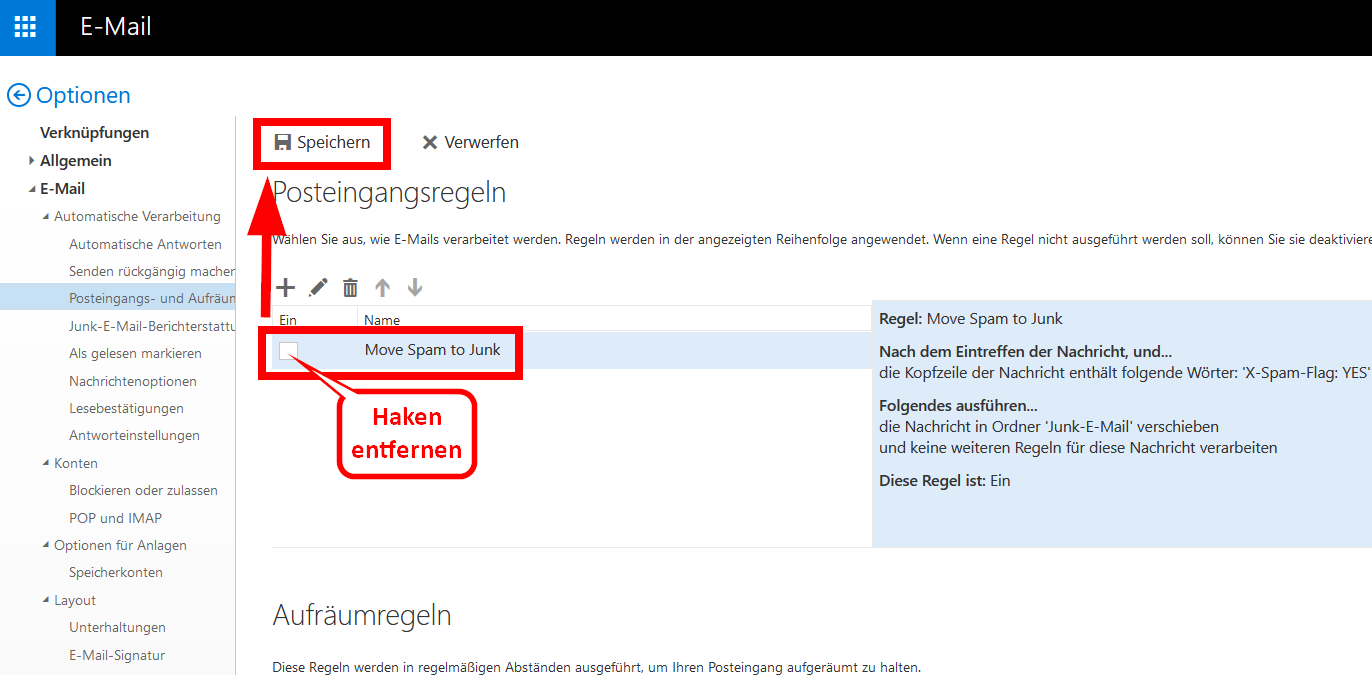Click the Optionen heading link
The height and width of the screenshot is (675, 1372).
[83, 95]
